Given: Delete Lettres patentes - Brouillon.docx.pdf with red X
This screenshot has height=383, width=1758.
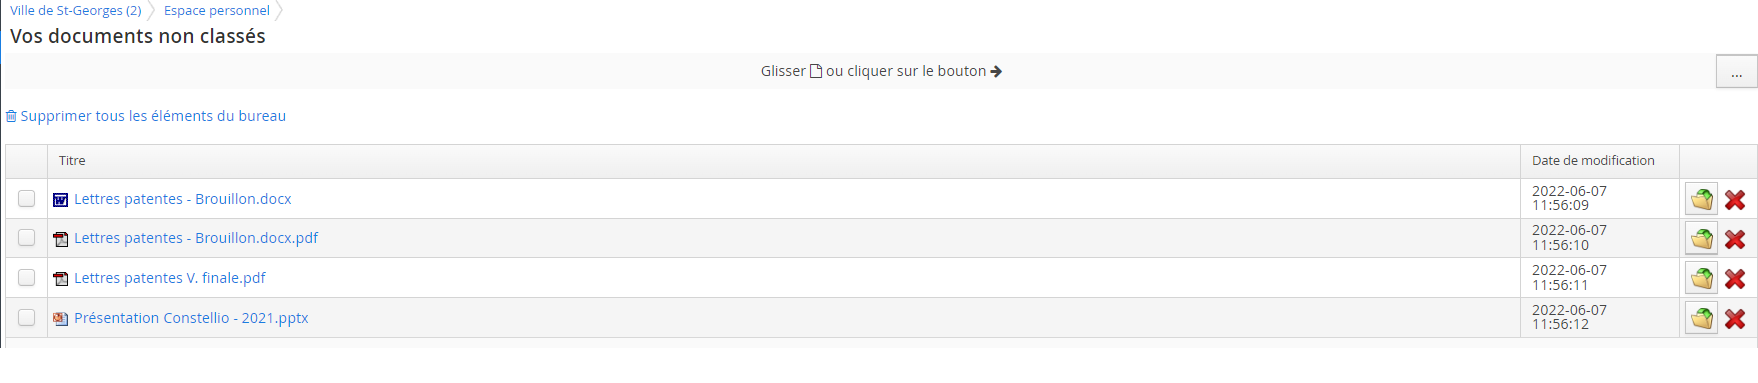Looking at the screenshot, I should point(1735,239).
